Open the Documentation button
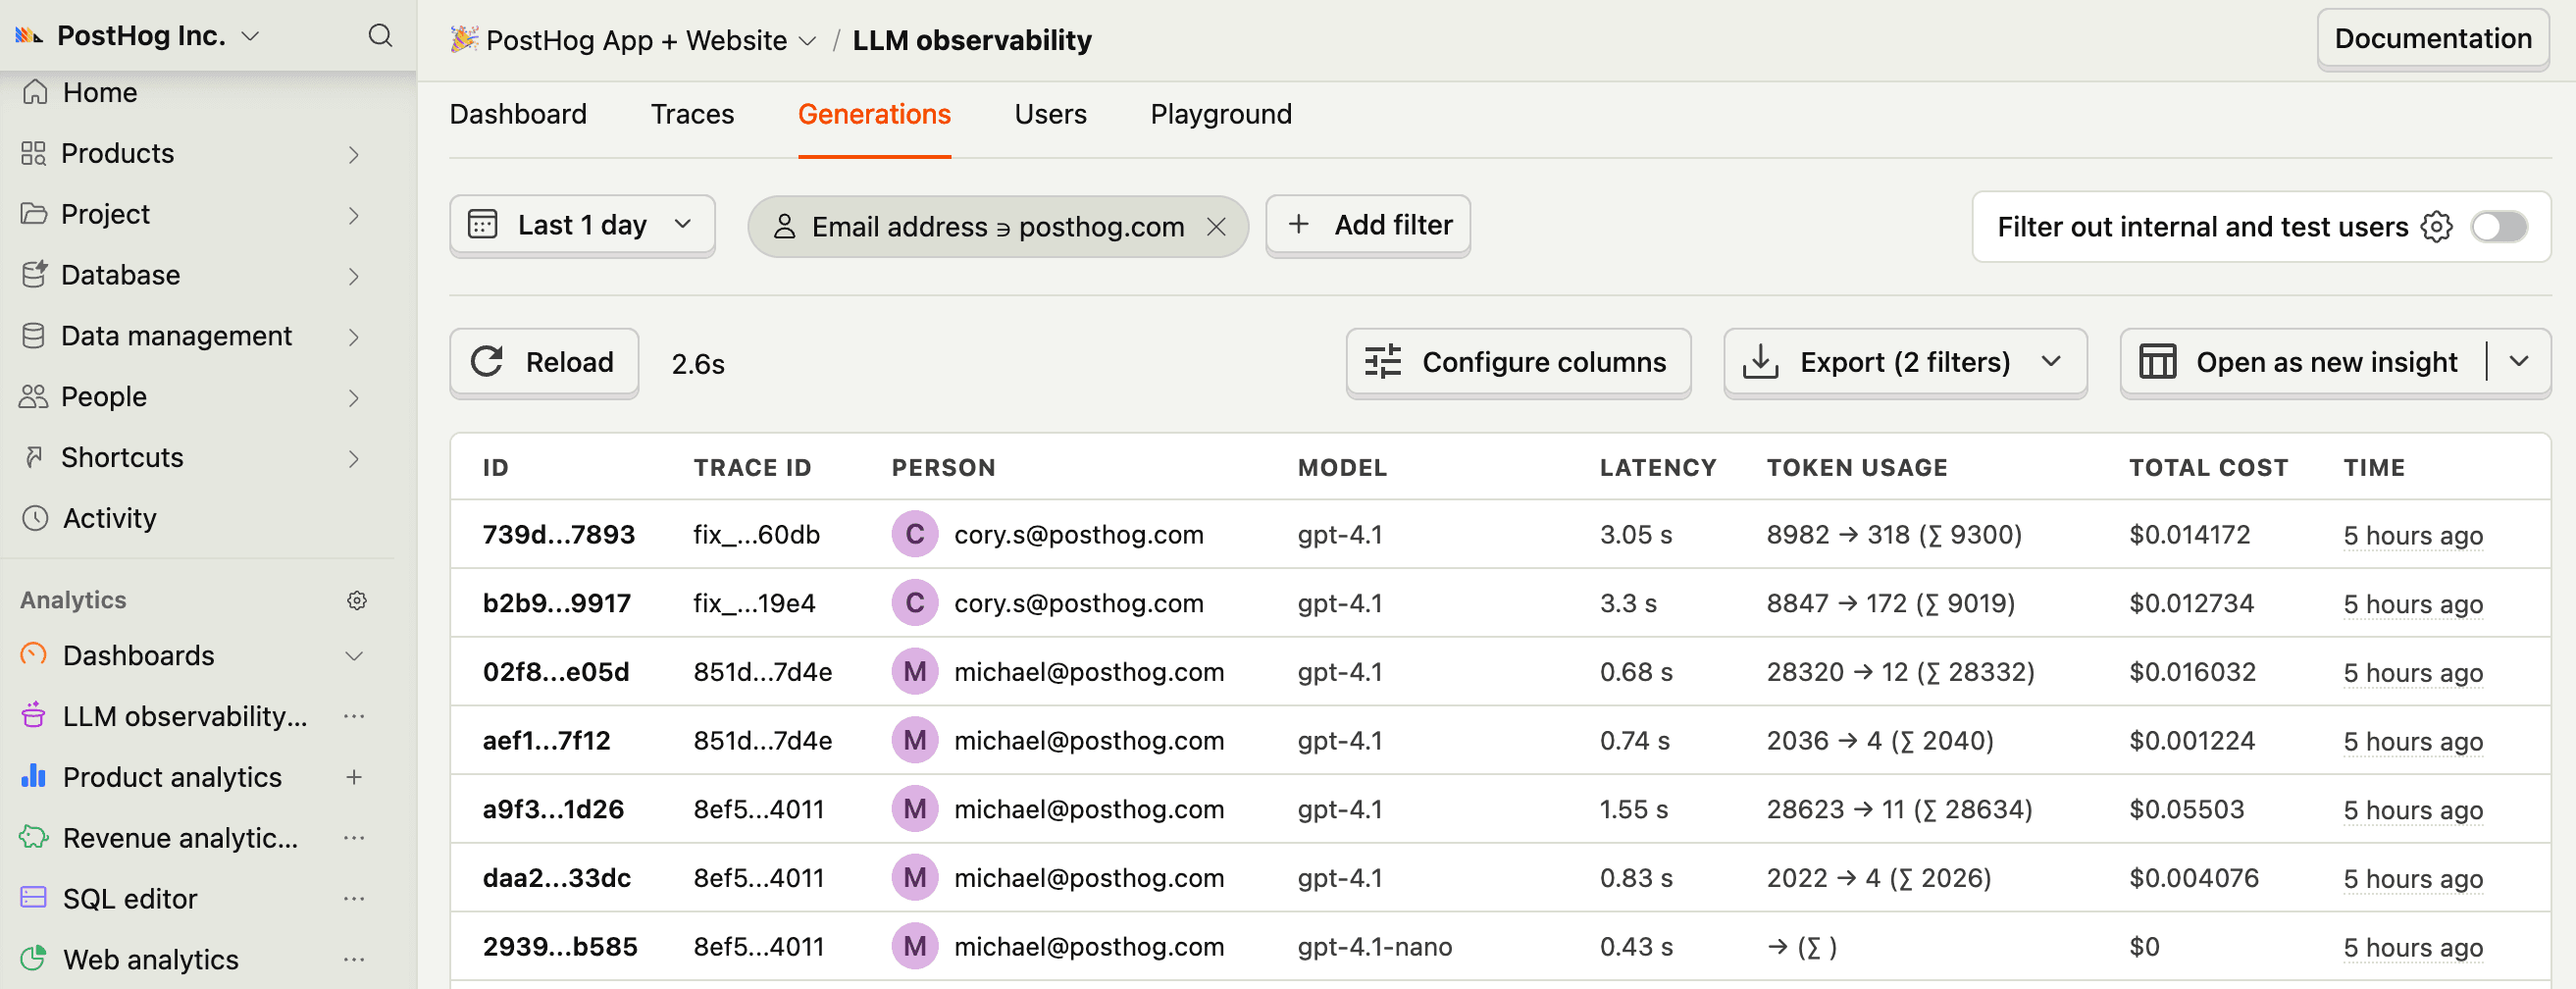The height and width of the screenshot is (989, 2576). [x=2433, y=38]
